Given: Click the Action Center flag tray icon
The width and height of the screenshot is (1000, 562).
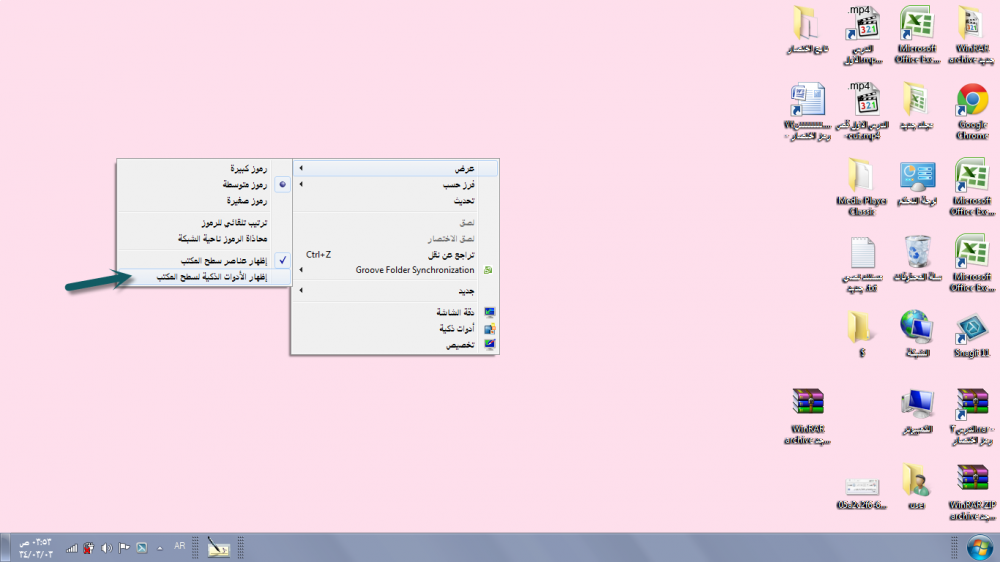Looking at the screenshot, I should (124, 548).
